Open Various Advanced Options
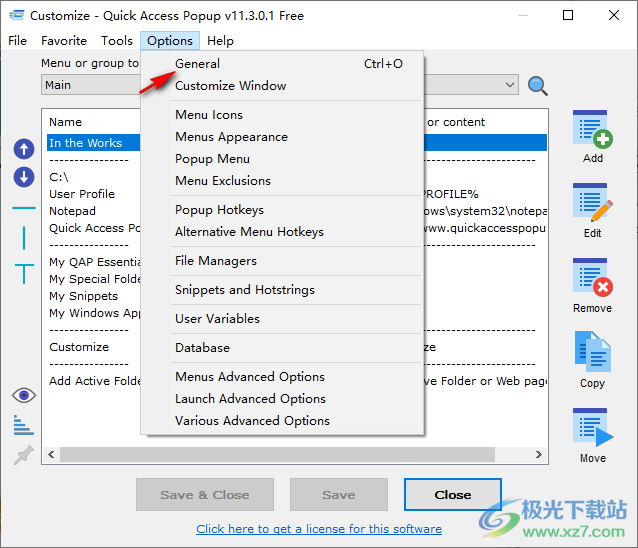The image size is (638, 548). (282, 421)
